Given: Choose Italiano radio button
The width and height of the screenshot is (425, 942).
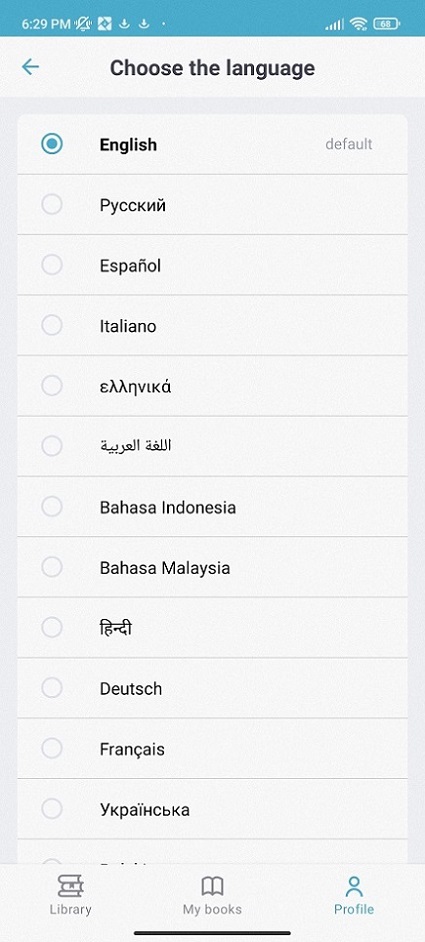Looking at the screenshot, I should point(52,326).
